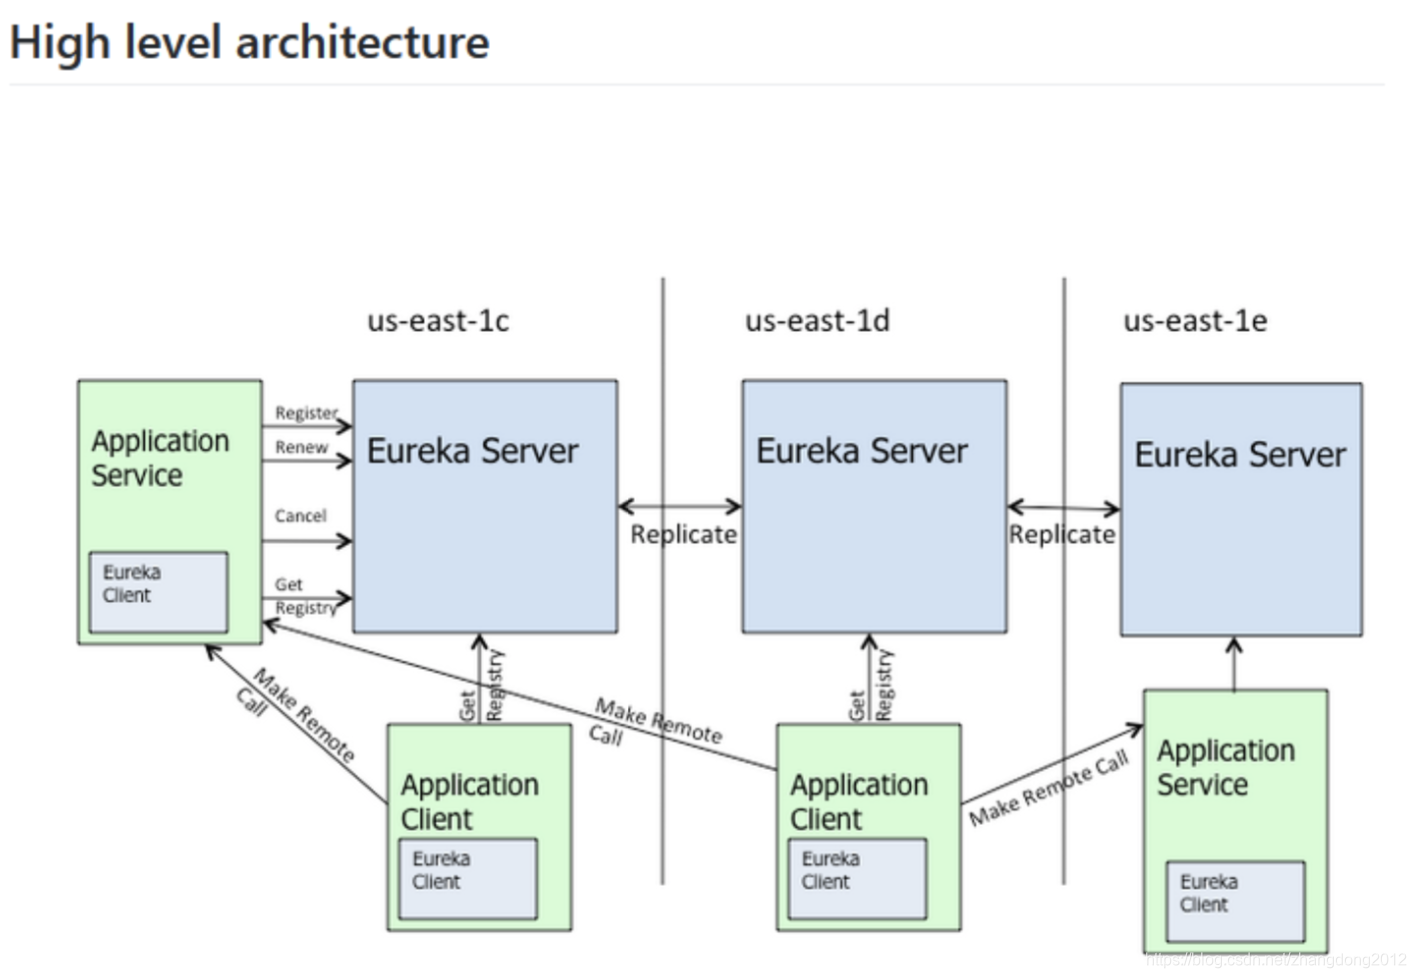Screen dimensions: 1416x978
Task: Click Eureka Client box inside us-east-1e Application Service
Action: (x=1235, y=901)
